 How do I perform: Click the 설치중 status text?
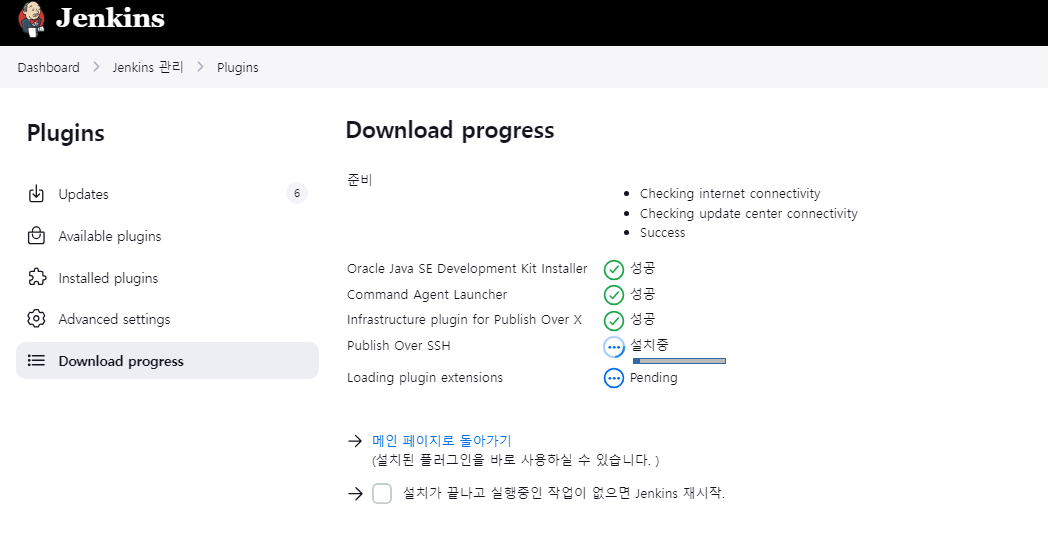[649, 345]
